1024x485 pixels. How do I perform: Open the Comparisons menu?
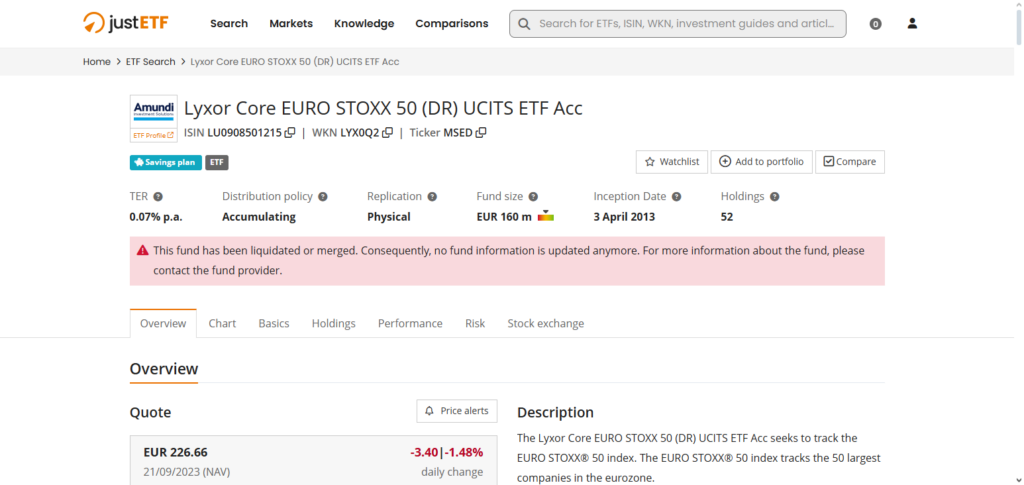452,23
